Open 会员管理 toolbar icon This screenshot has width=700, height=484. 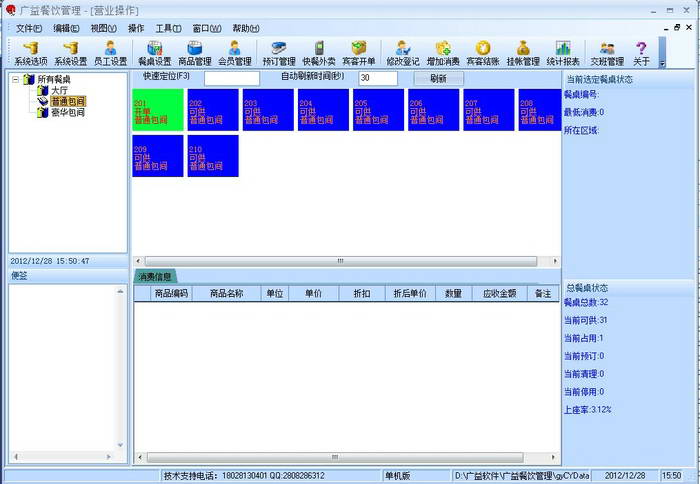(x=235, y=53)
